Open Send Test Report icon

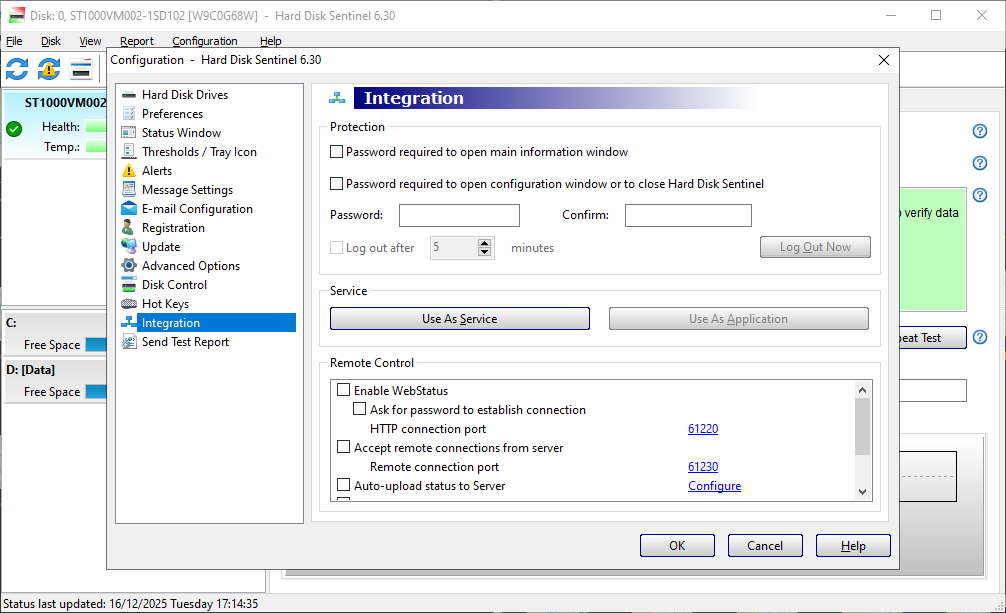point(129,342)
